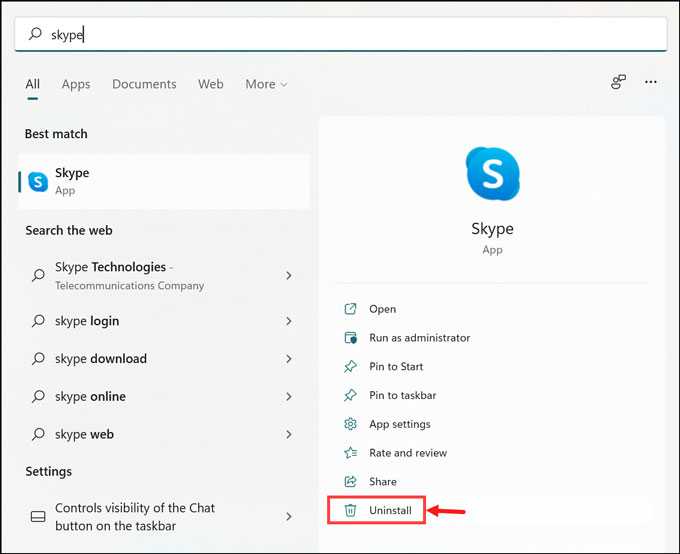680x554 pixels.
Task: Expand the Skype Technologies web result chevron
Action: (x=289, y=275)
